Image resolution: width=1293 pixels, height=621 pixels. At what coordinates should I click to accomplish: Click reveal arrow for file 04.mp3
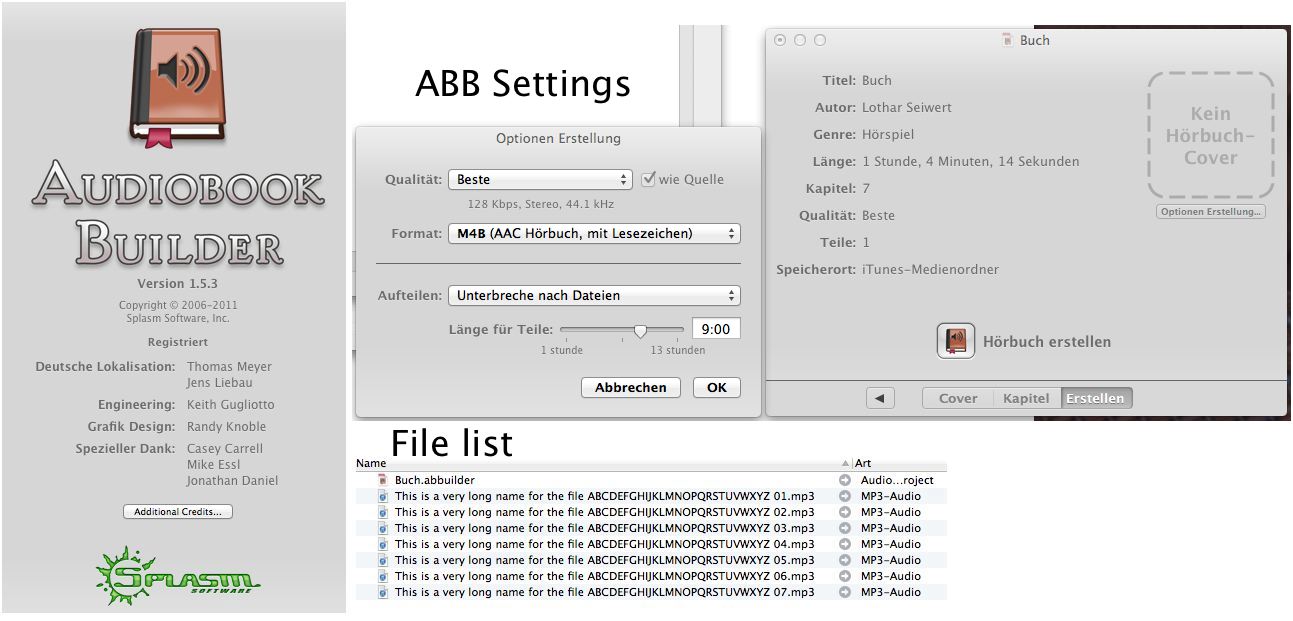coord(845,544)
